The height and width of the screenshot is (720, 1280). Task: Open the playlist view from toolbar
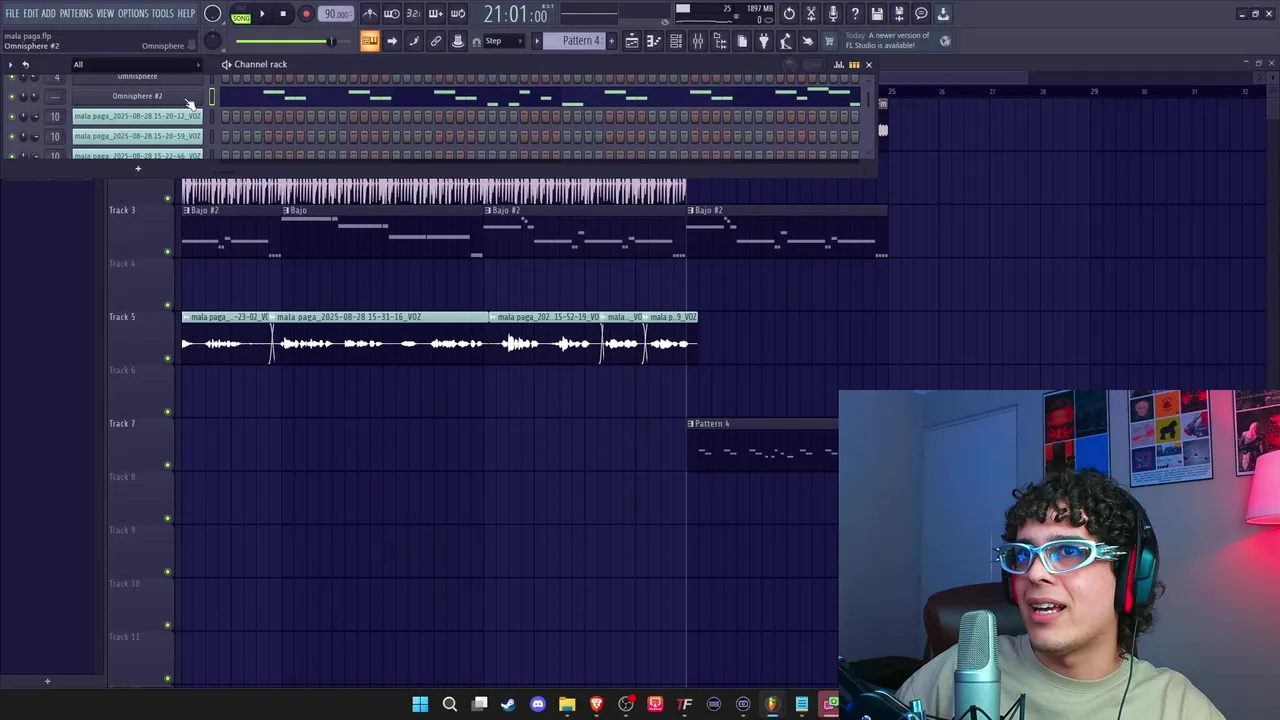pyautogui.click(x=632, y=41)
